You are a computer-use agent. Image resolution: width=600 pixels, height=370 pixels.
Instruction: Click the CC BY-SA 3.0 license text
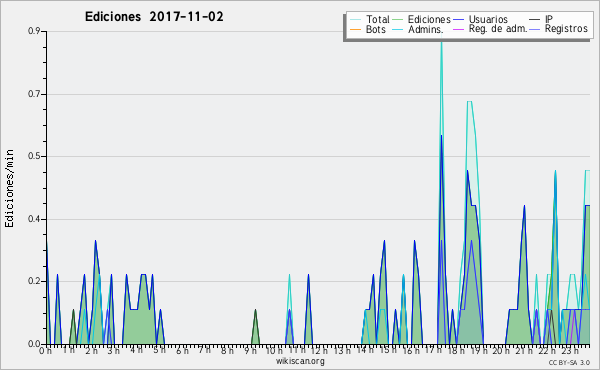coord(569,362)
